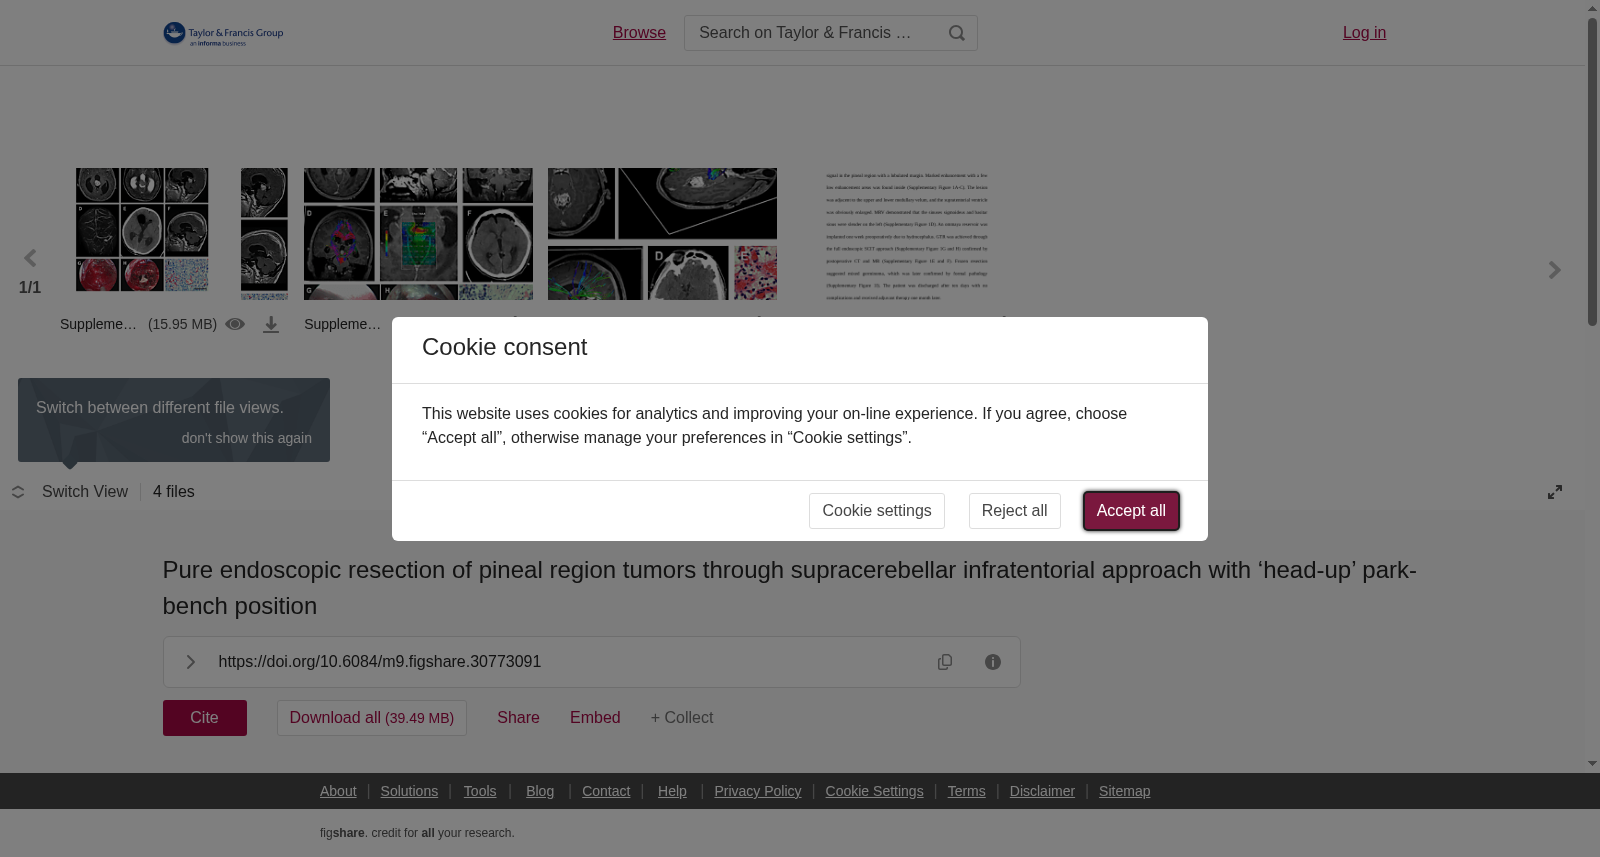Open the Share options
The image size is (1600, 857).
pyautogui.click(x=518, y=718)
